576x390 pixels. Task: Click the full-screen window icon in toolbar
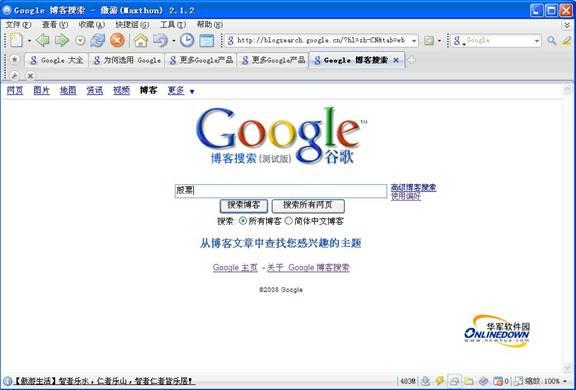pos(206,40)
